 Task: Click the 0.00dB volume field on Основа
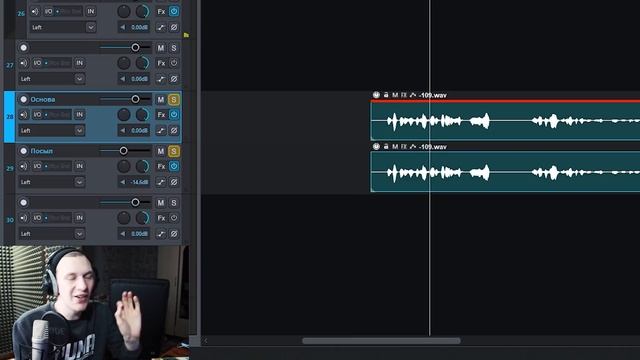(x=134, y=131)
